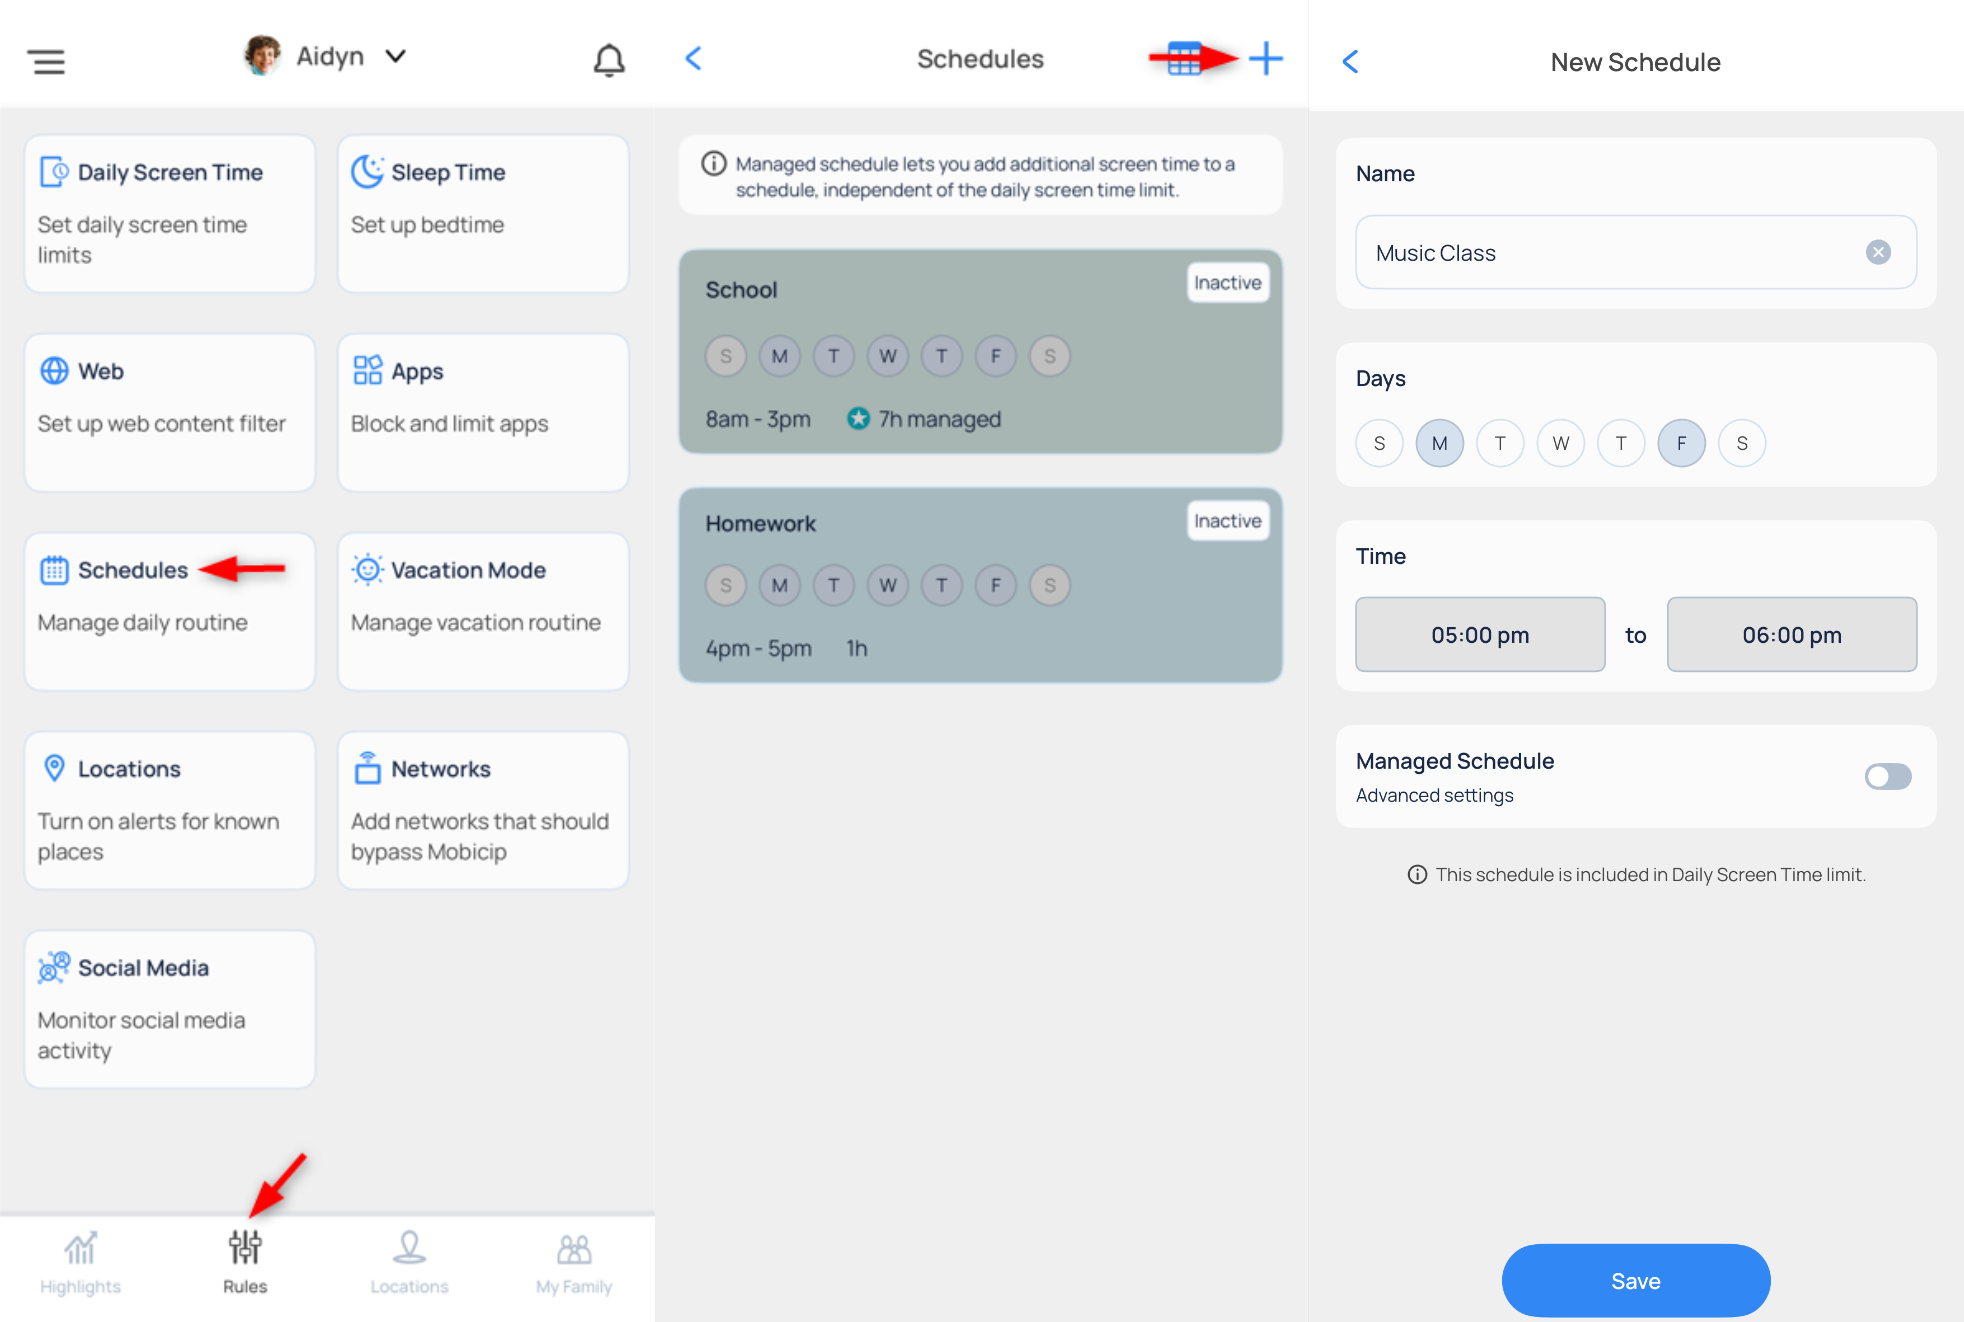The width and height of the screenshot is (1964, 1322).
Task: Click the 8am - 3pm time text
Action: pos(758,418)
